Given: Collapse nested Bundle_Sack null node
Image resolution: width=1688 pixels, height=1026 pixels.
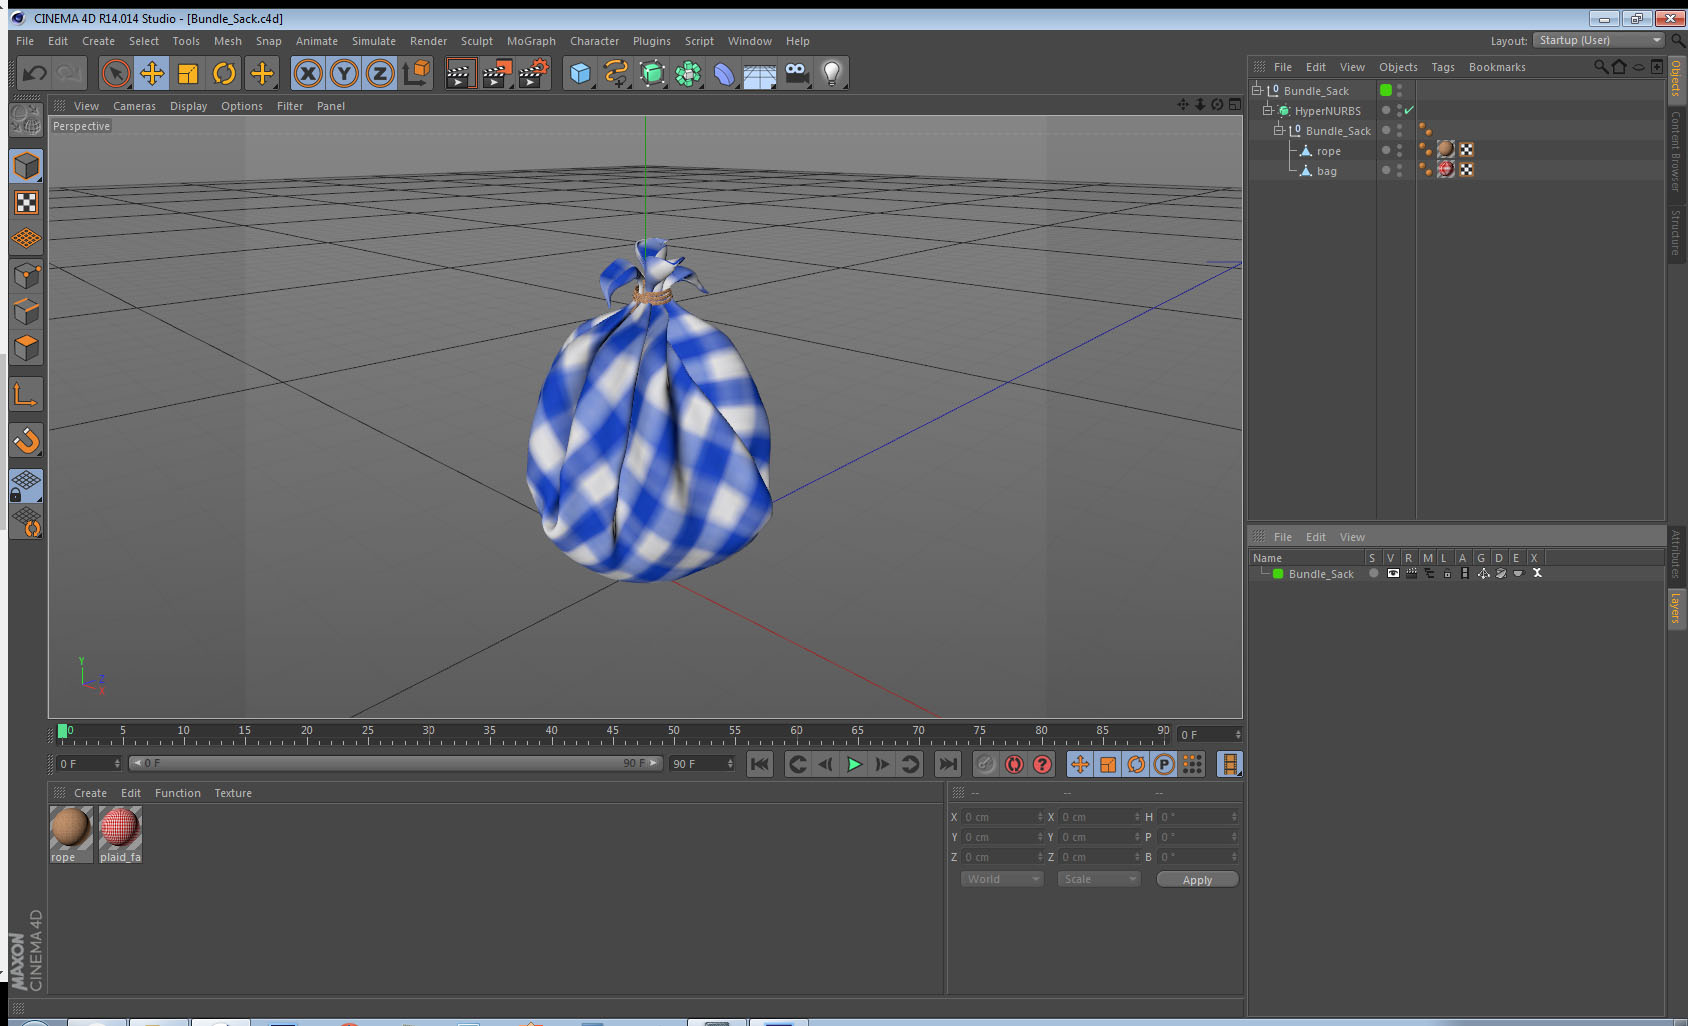Looking at the screenshot, I should point(1278,130).
